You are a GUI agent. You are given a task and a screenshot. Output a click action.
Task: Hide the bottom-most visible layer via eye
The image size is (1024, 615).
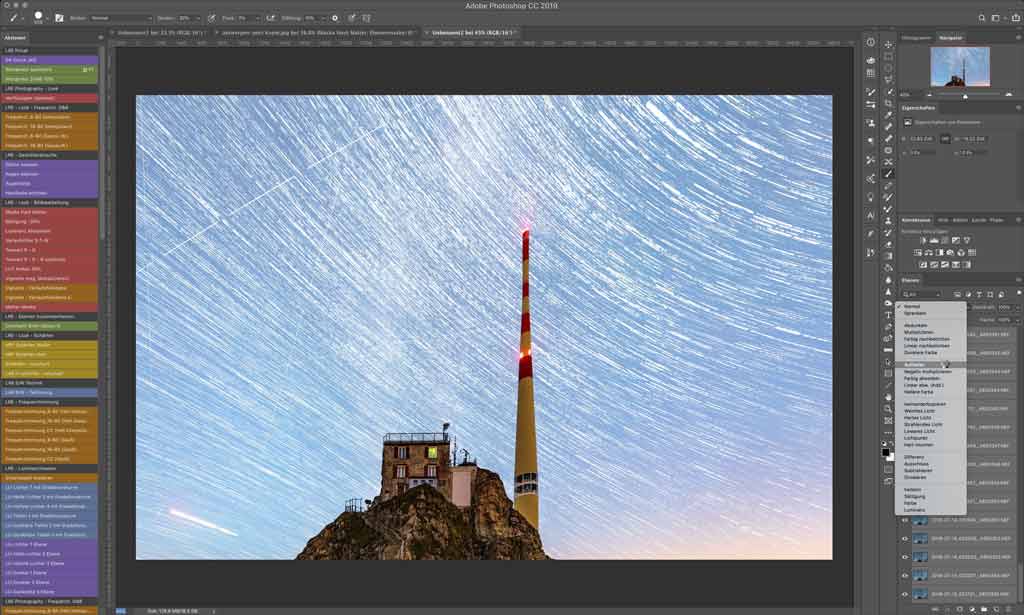click(x=905, y=595)
